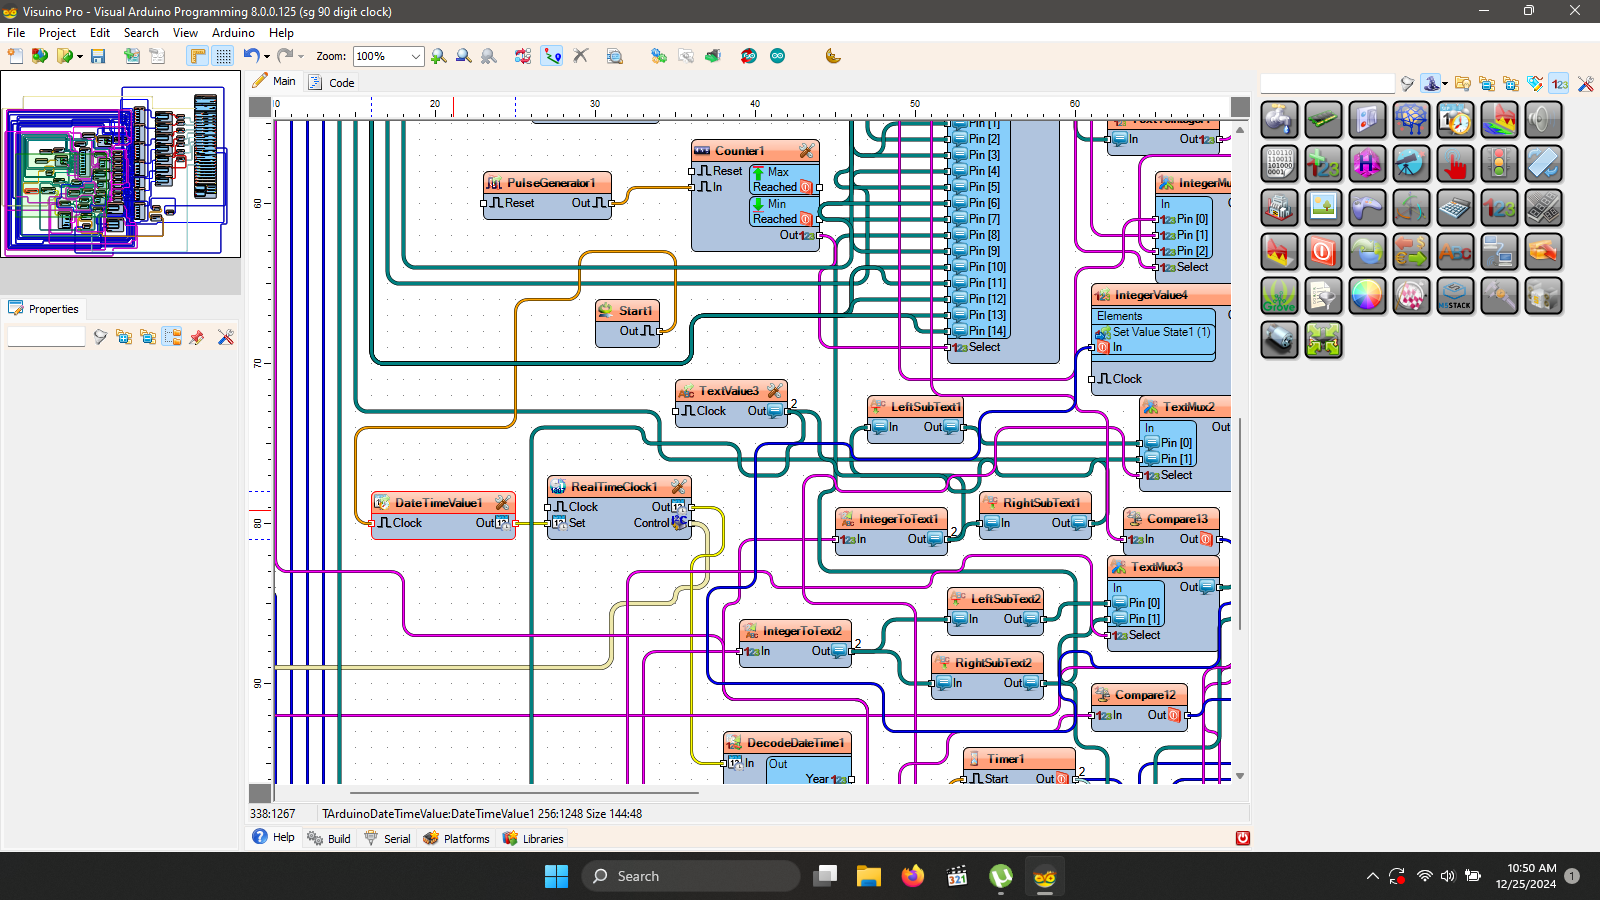Click the Windows Start button
The image size is (1600, 900).
[x=556, y=876]
